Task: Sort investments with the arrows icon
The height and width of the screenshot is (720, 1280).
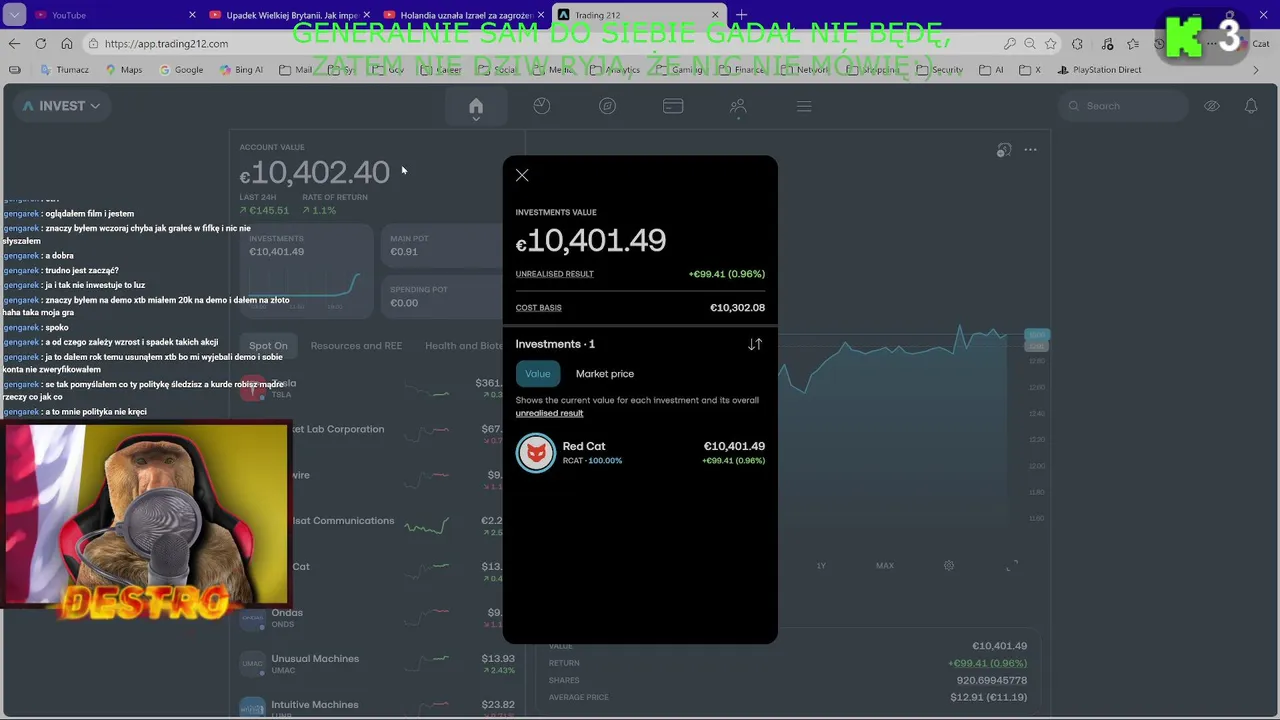Action: (755, 344)
